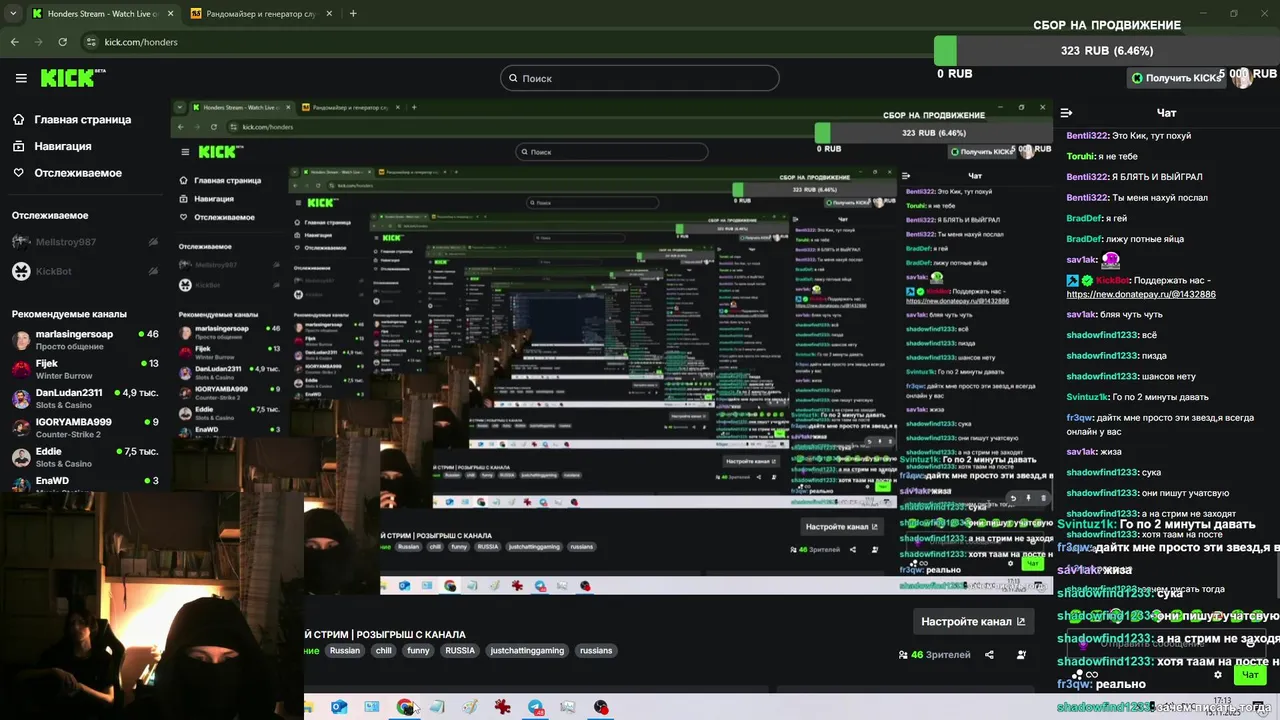Click the share icon under the stream
This screenshot has width=1280, height=720.
coord(989,655)
